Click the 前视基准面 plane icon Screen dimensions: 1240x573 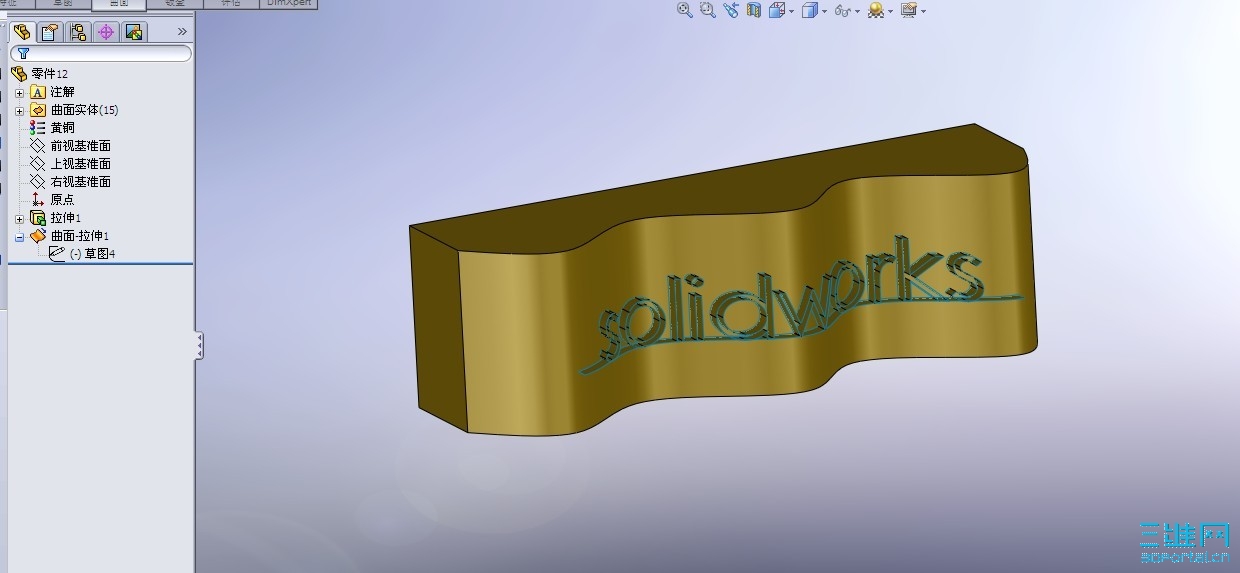(38, 146)
